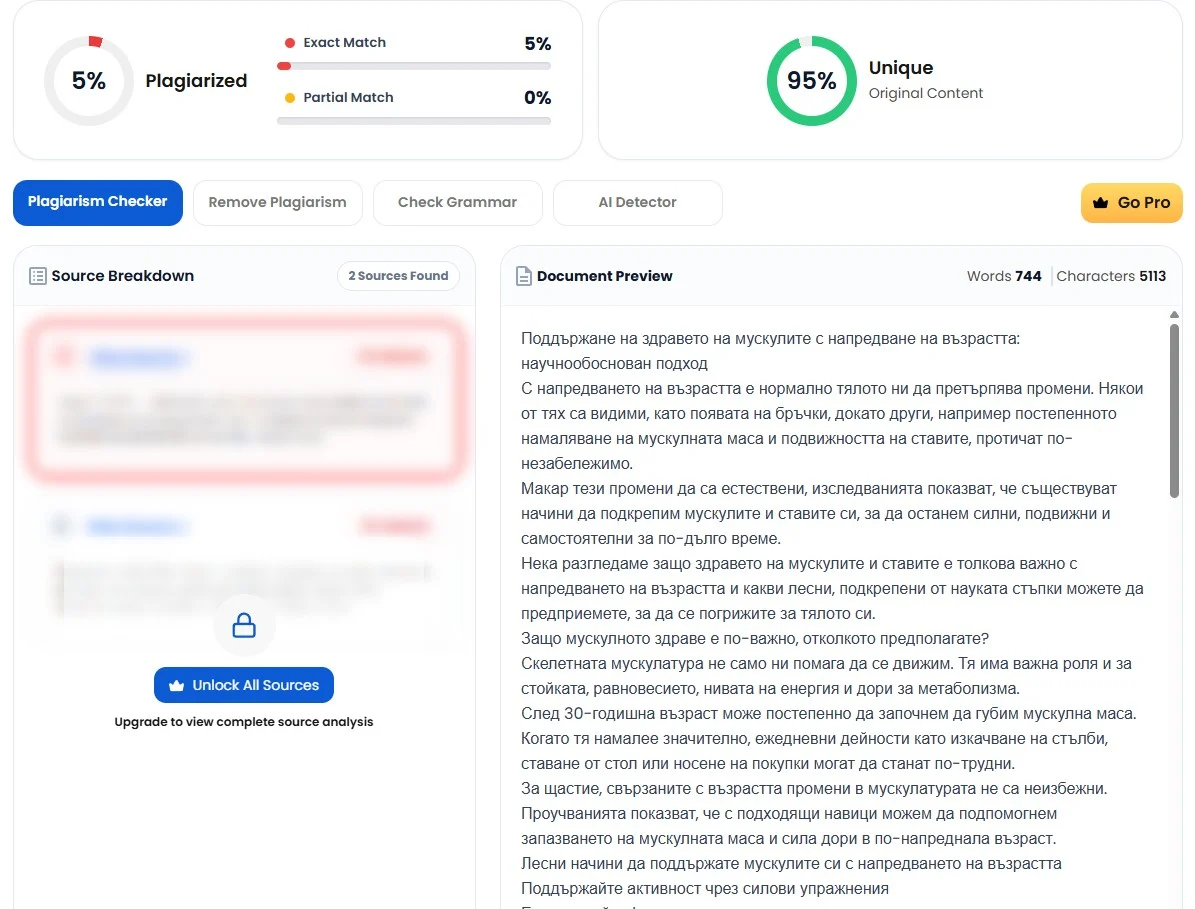Viewport: 1195px width, 909px height.
Task: Click the 95% unique circular gauge
Action: 812,81
